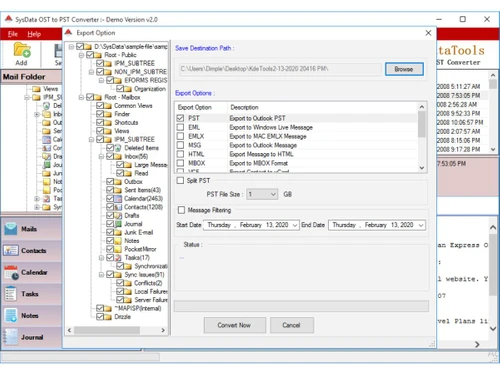Collapse the Tasks(17) tree node
Image resolution: width=500 pixels, height=375 pixels.
[101, 258]
